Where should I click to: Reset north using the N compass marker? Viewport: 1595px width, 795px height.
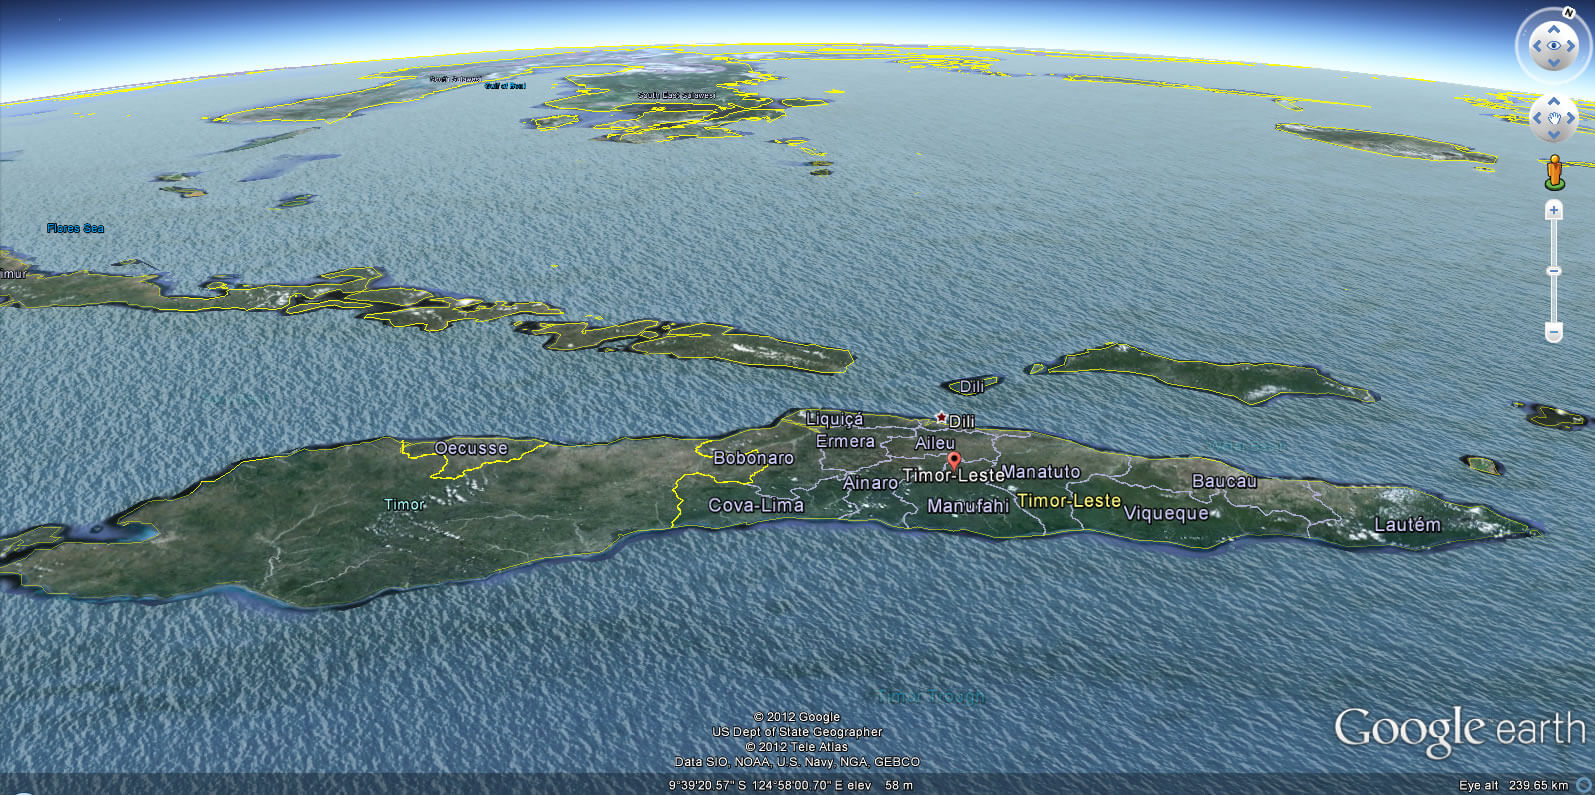[1568, 13]
